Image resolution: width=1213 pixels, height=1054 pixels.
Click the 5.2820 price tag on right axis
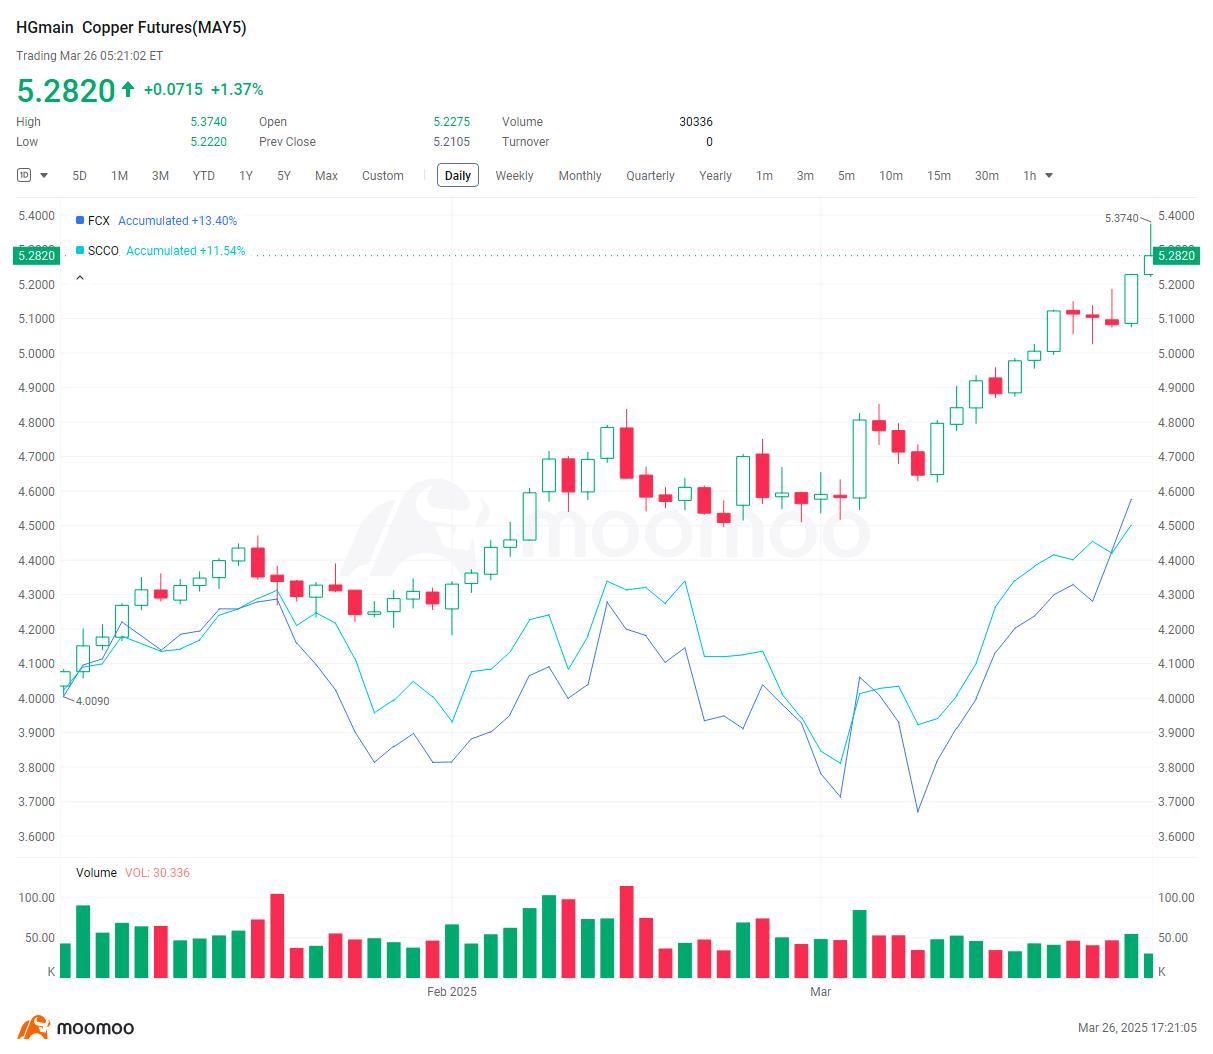(1176, 255)
